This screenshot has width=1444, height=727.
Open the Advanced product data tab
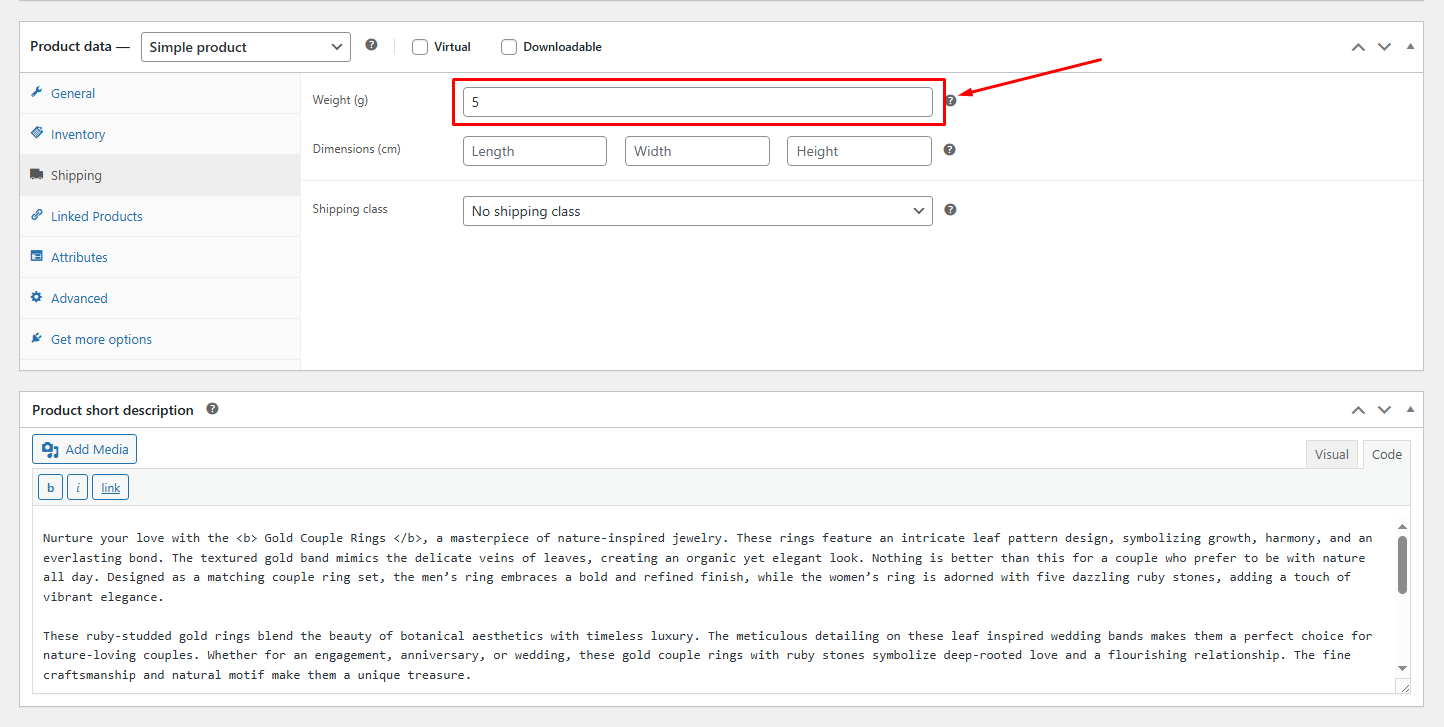tap(160, 298)
